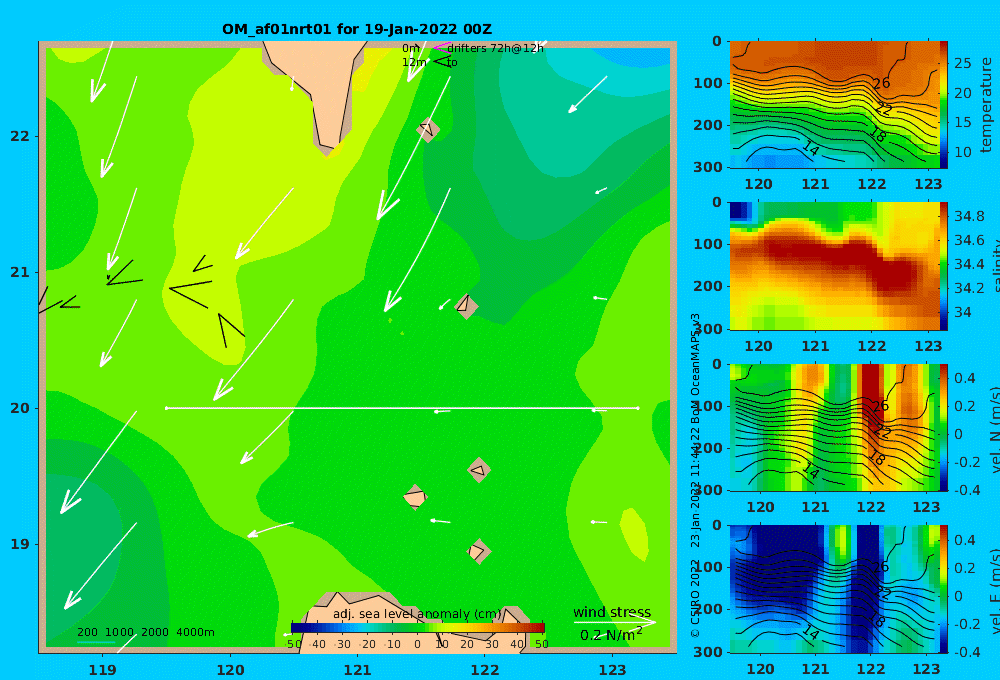Screen dimensions: 1000x680
Task: Click the 'temperature' axis label
Action: [986, 105]
